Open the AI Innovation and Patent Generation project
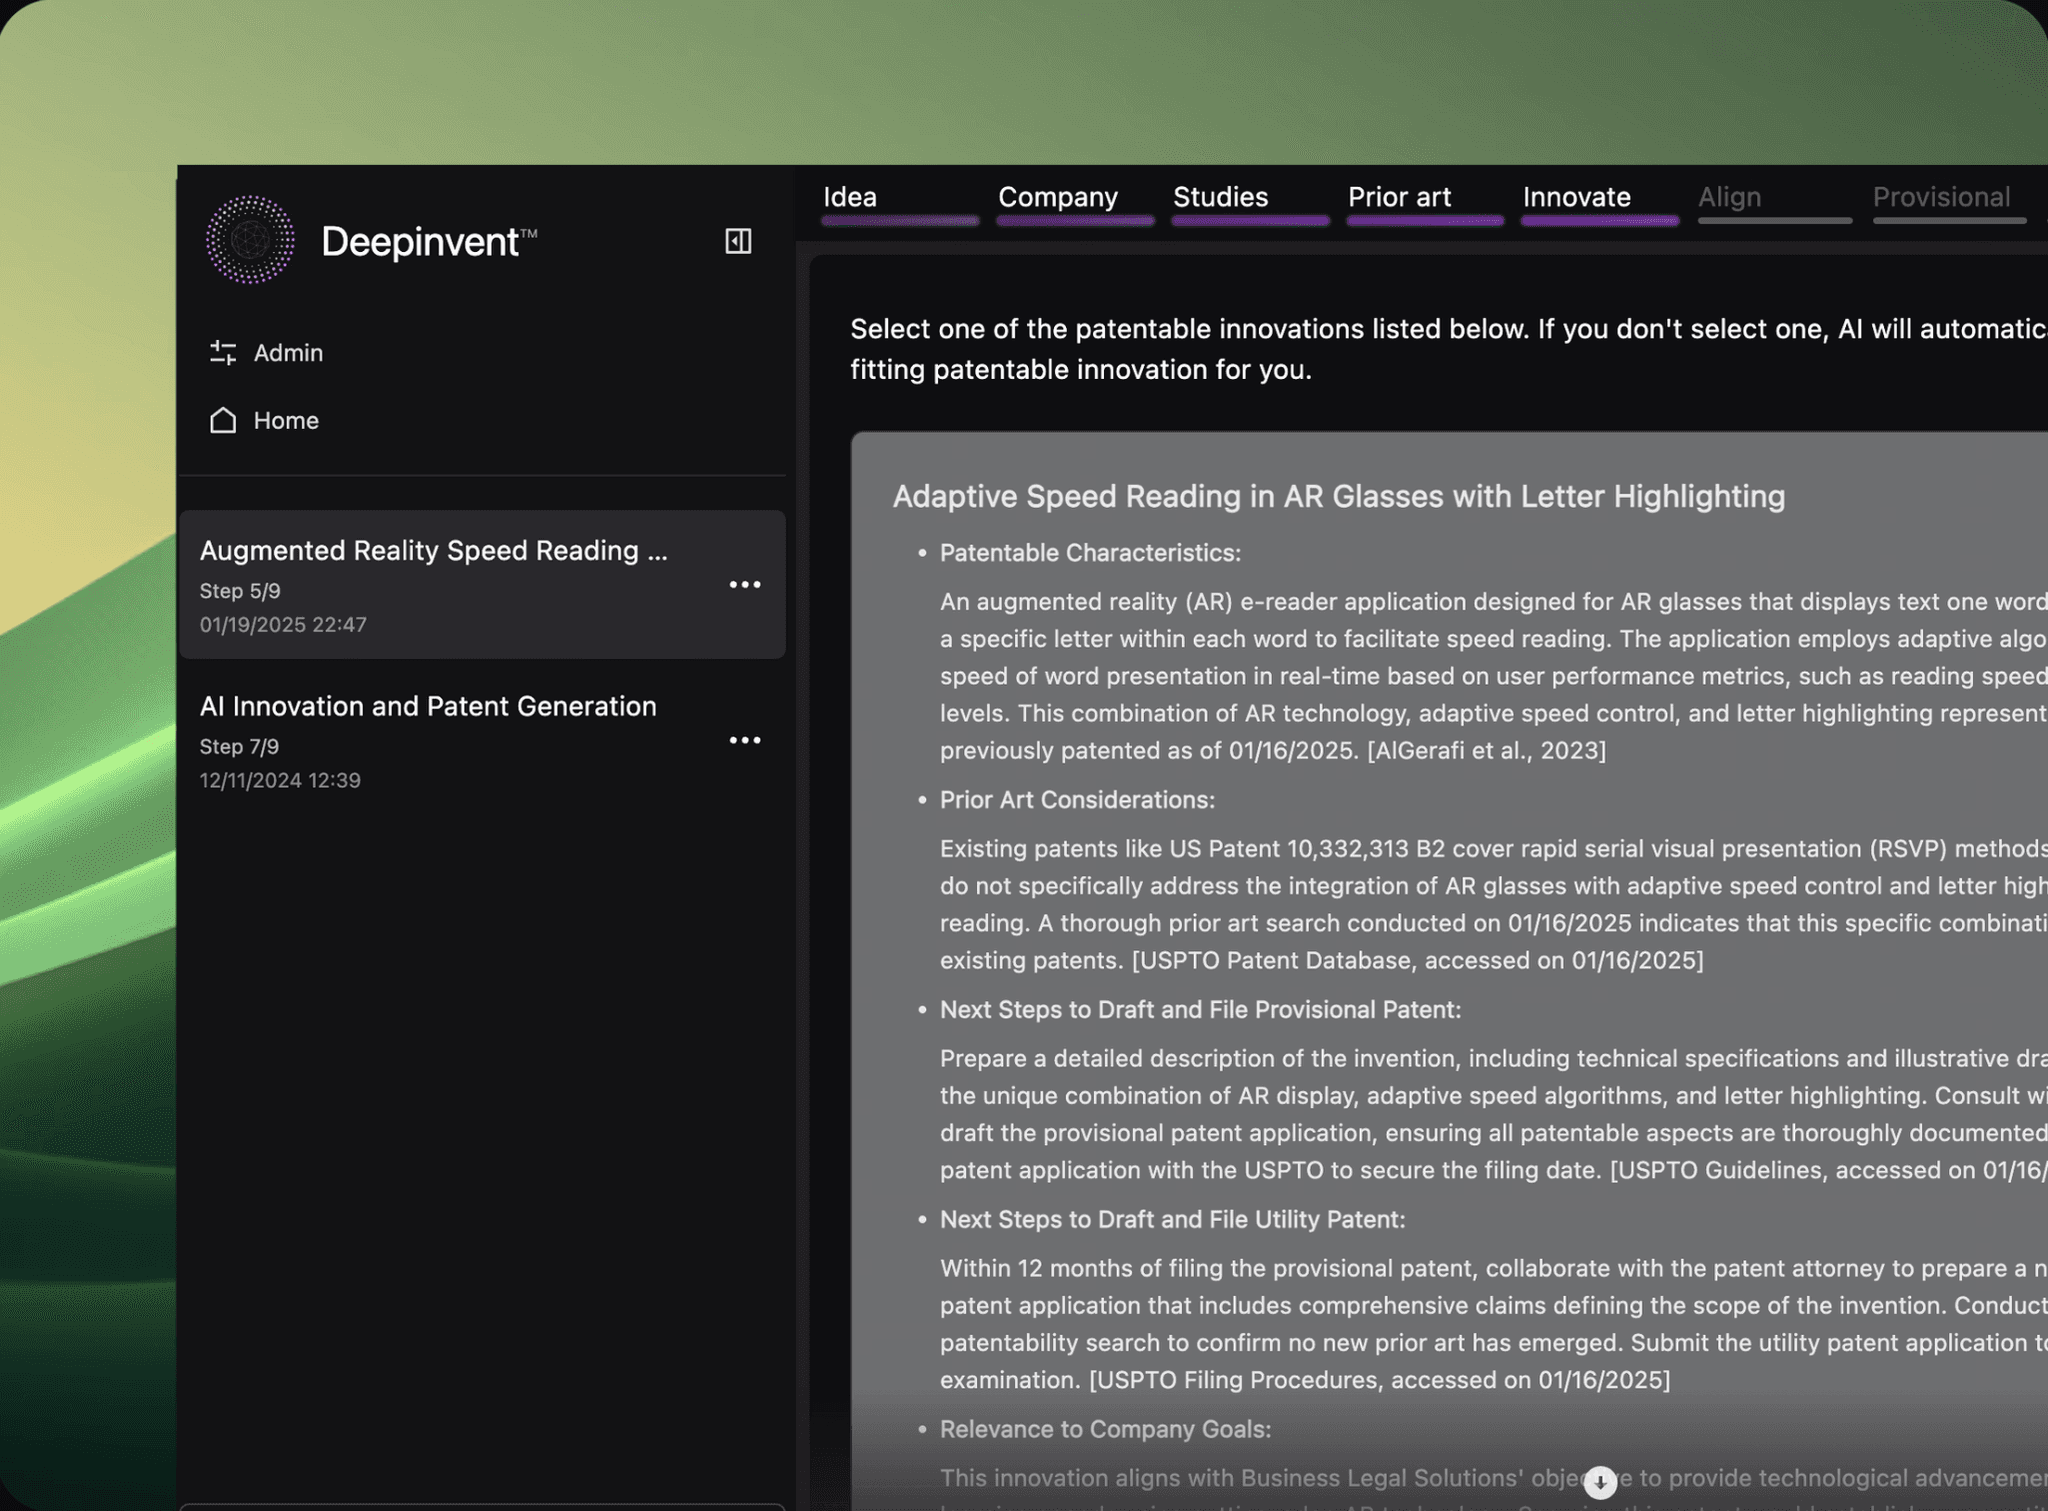 482,741
